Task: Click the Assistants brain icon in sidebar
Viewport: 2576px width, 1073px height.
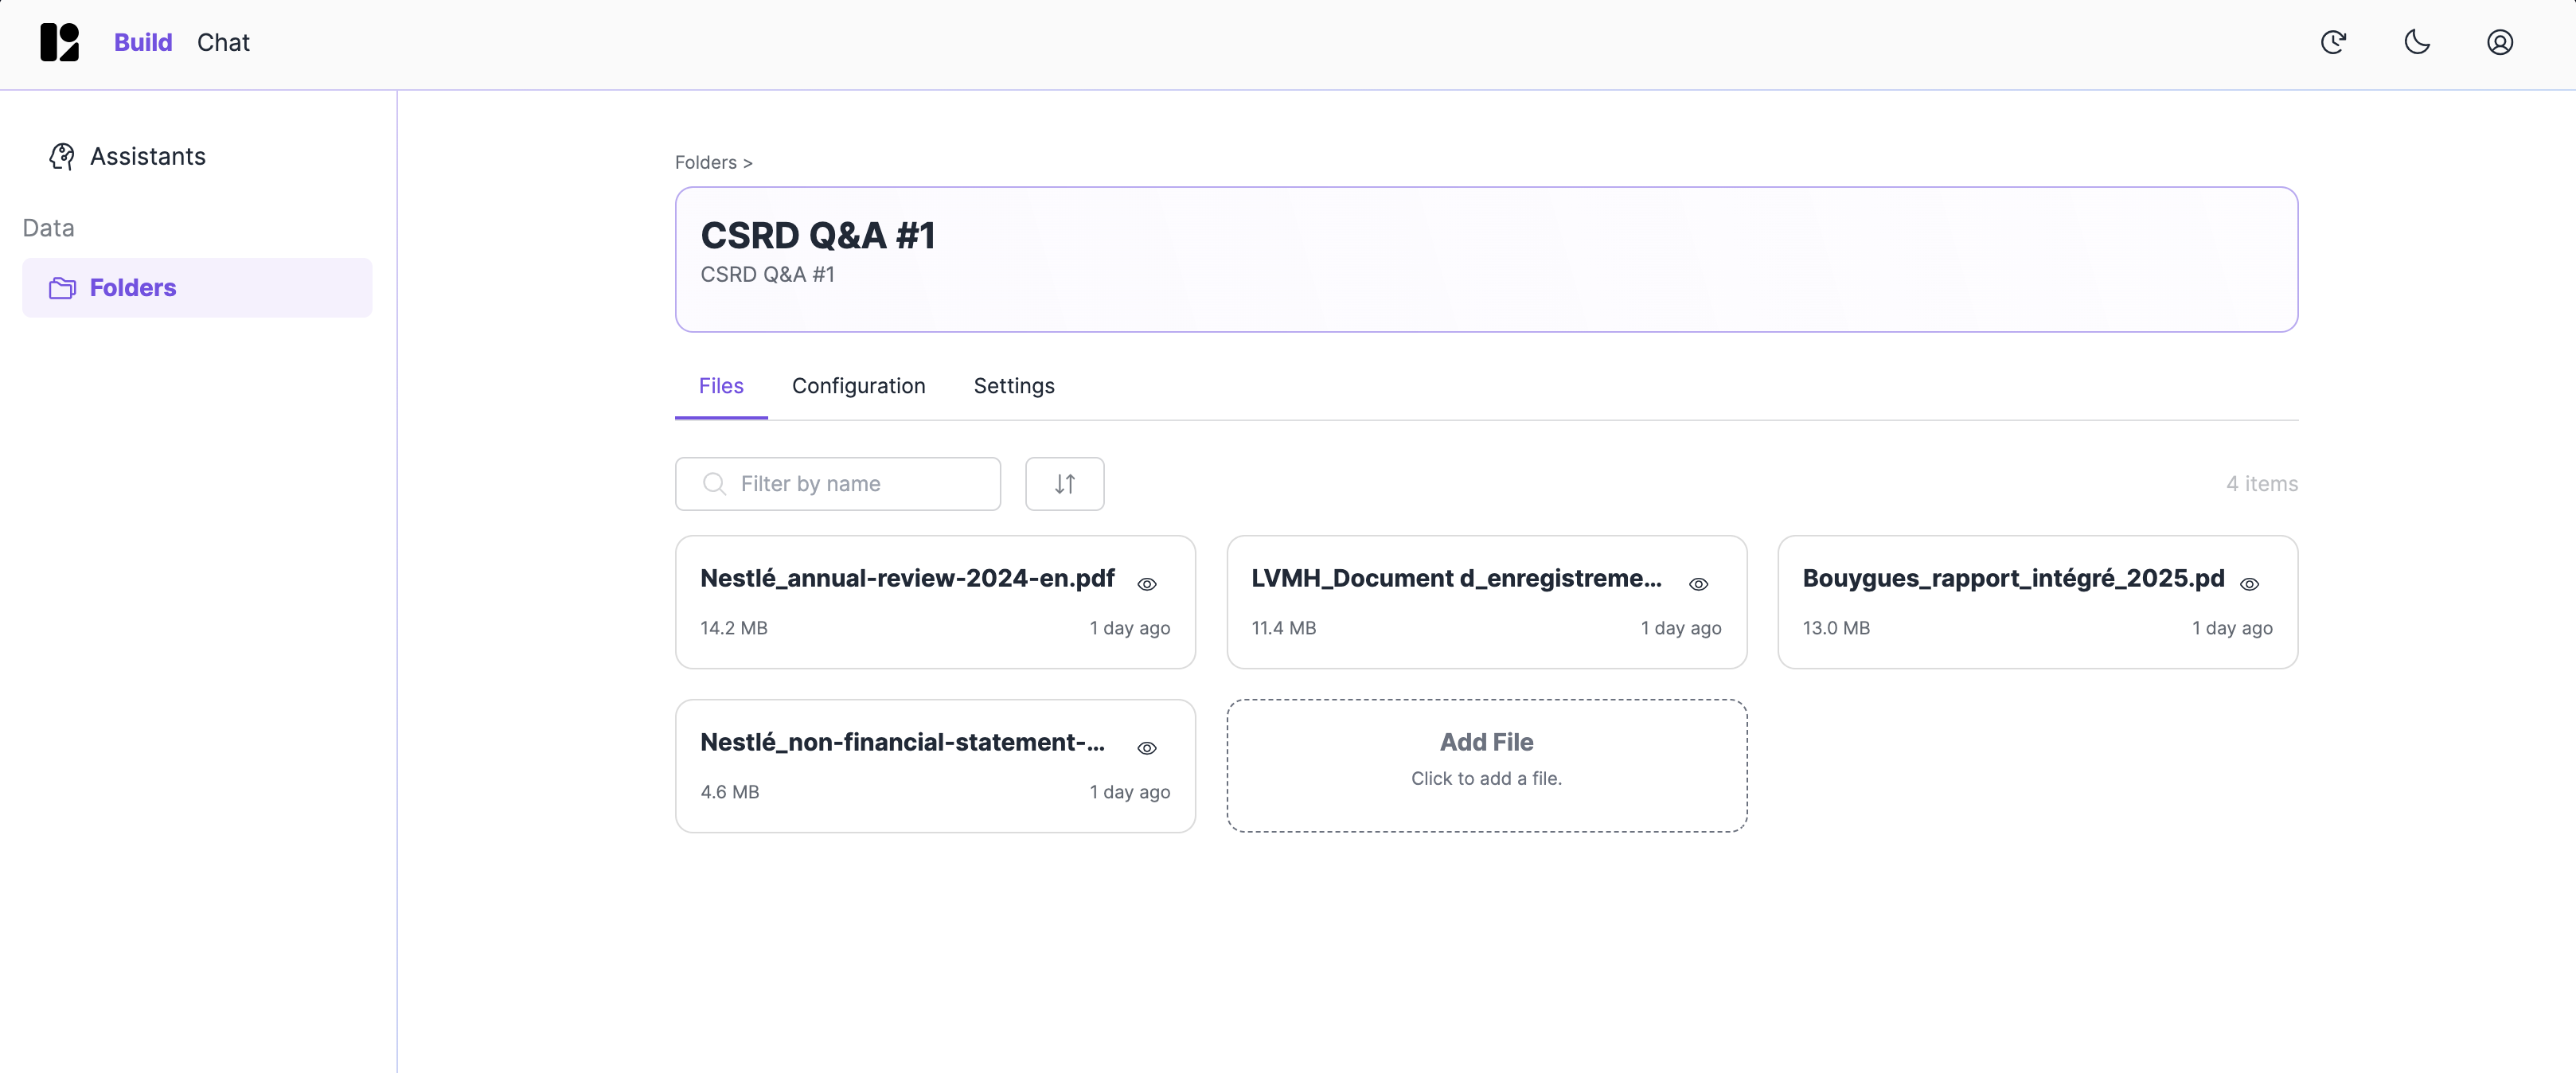Action: click(62, 156)
